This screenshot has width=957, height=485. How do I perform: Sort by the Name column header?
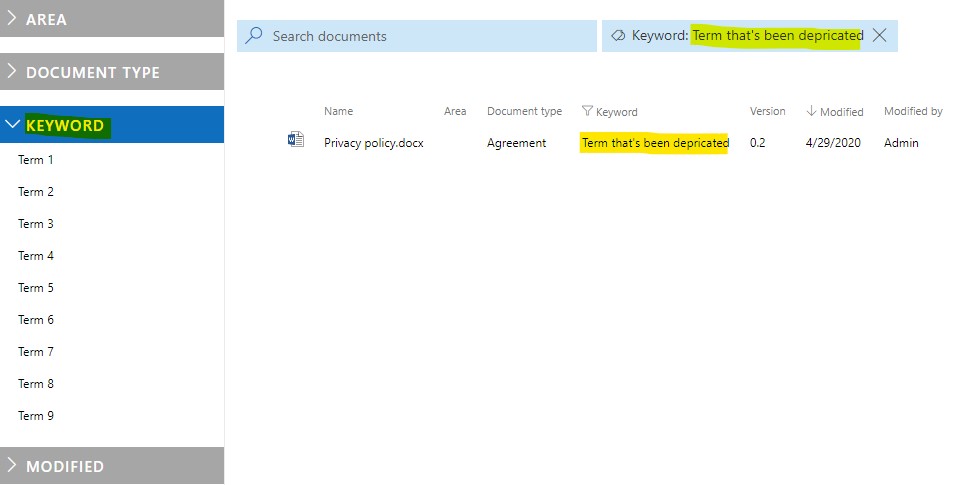[339, 111]
